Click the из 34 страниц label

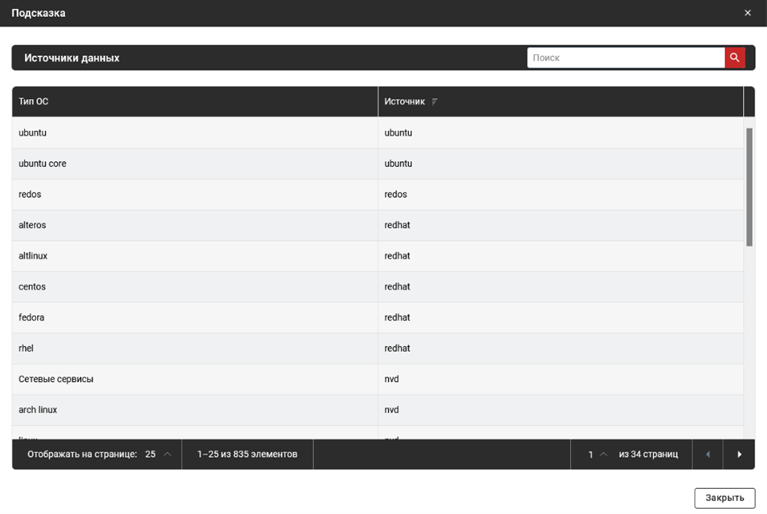[648, 454]
